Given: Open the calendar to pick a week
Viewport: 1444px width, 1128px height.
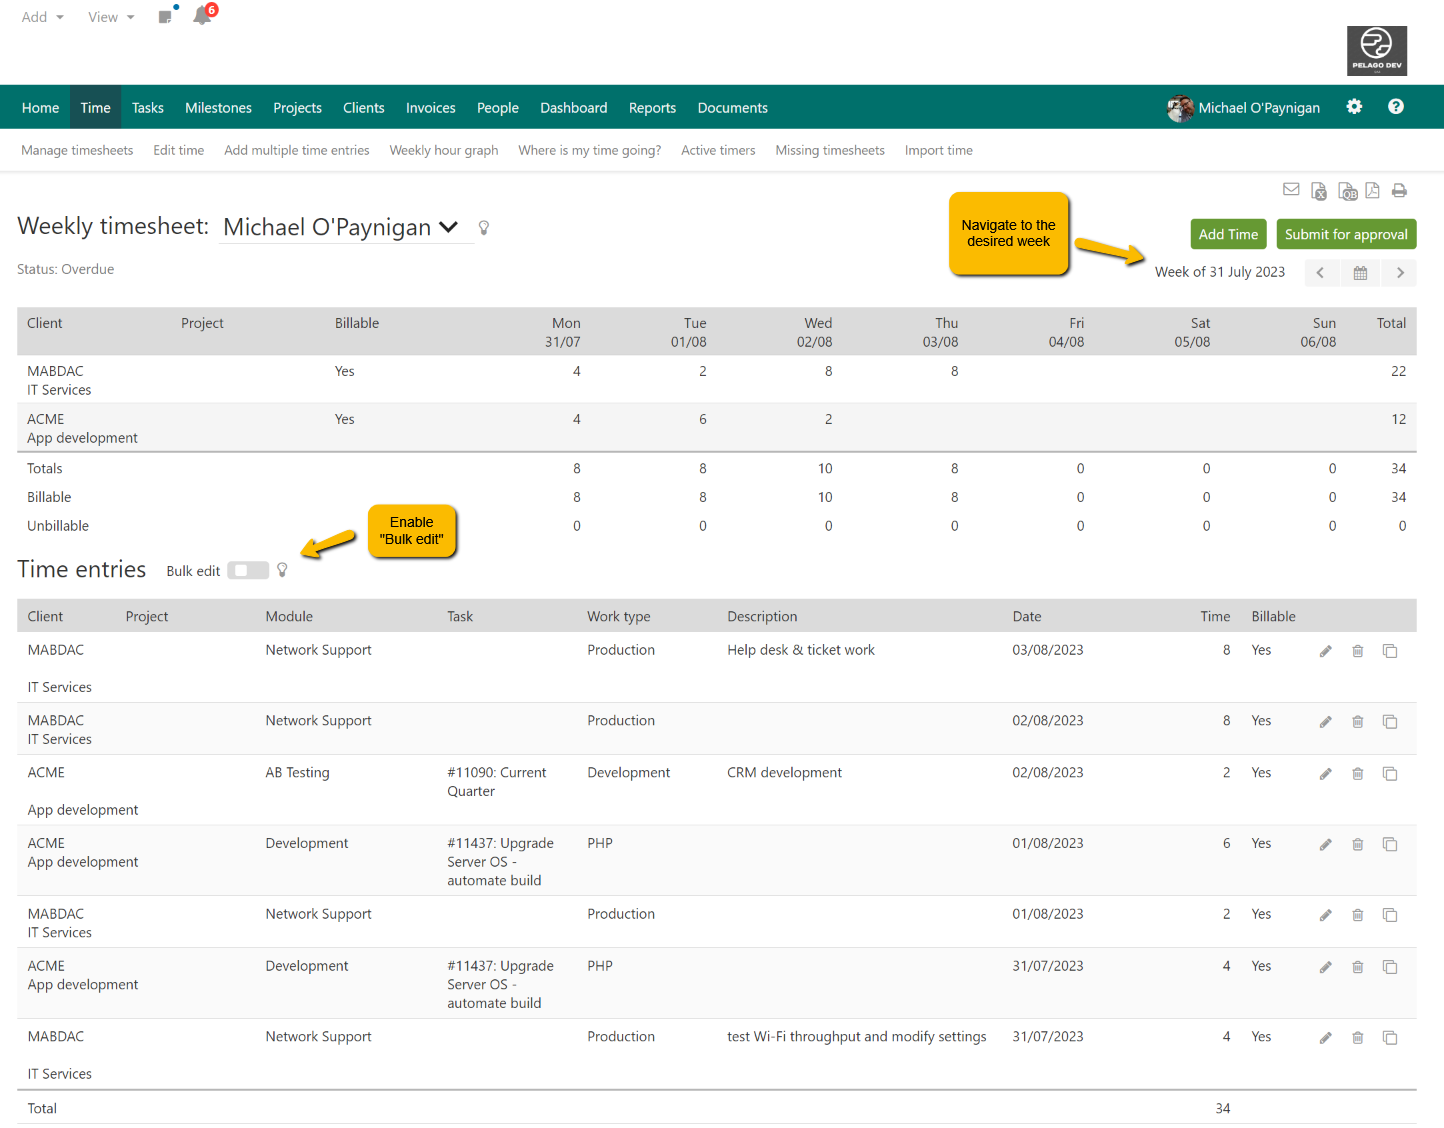Looking at the screenshot, I should point(1360,272).
